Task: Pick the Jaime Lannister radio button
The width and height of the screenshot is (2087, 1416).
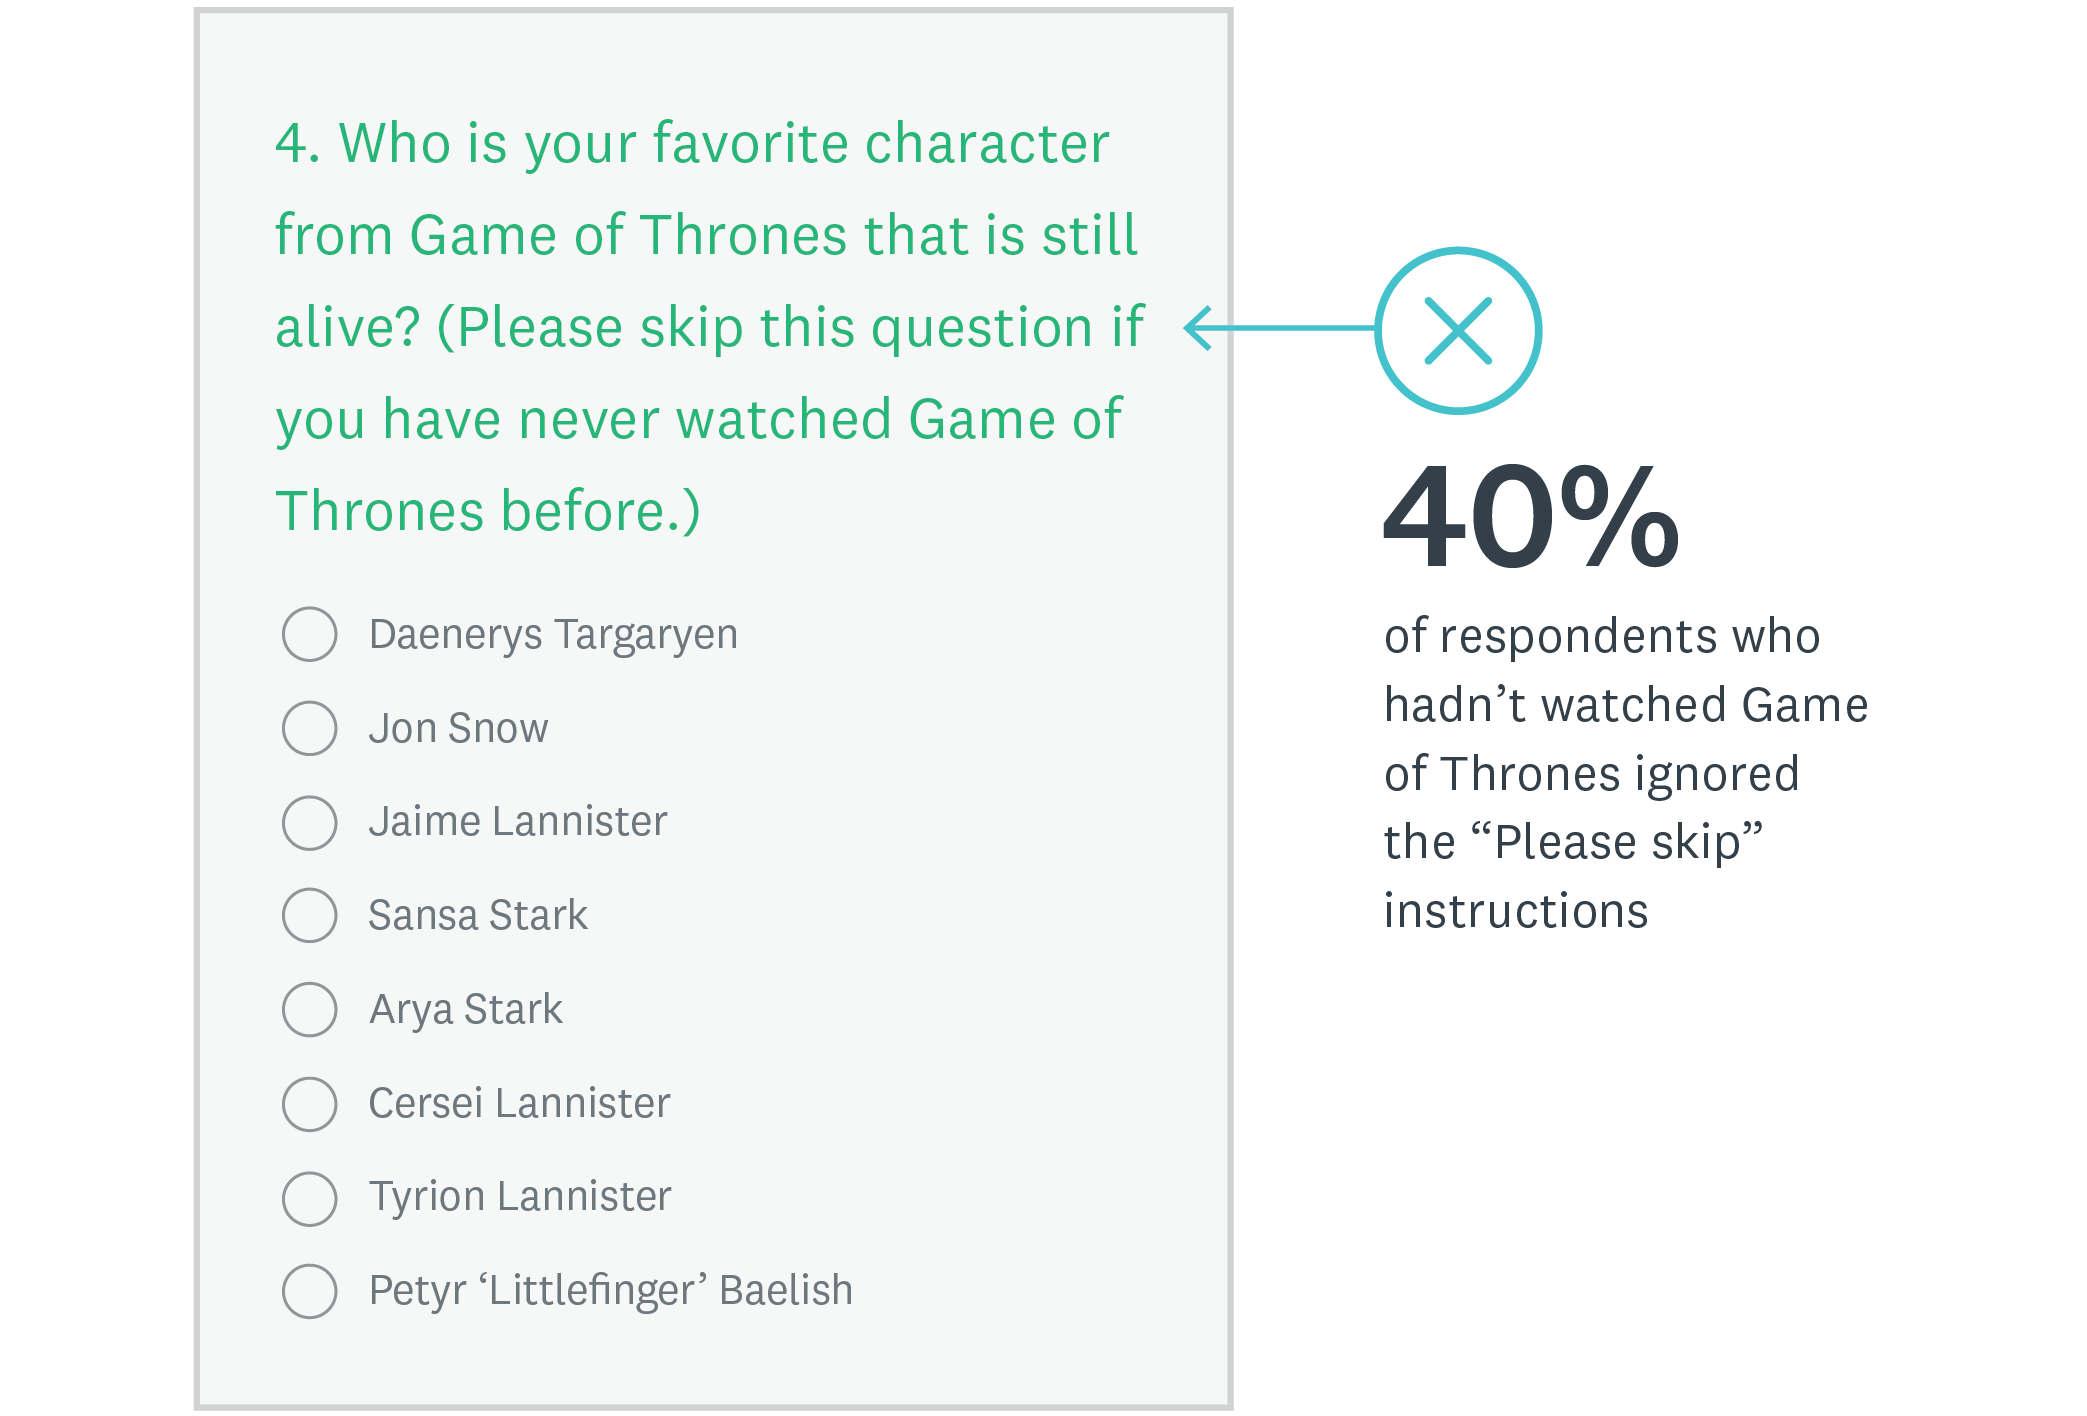Action: point(310,822)
